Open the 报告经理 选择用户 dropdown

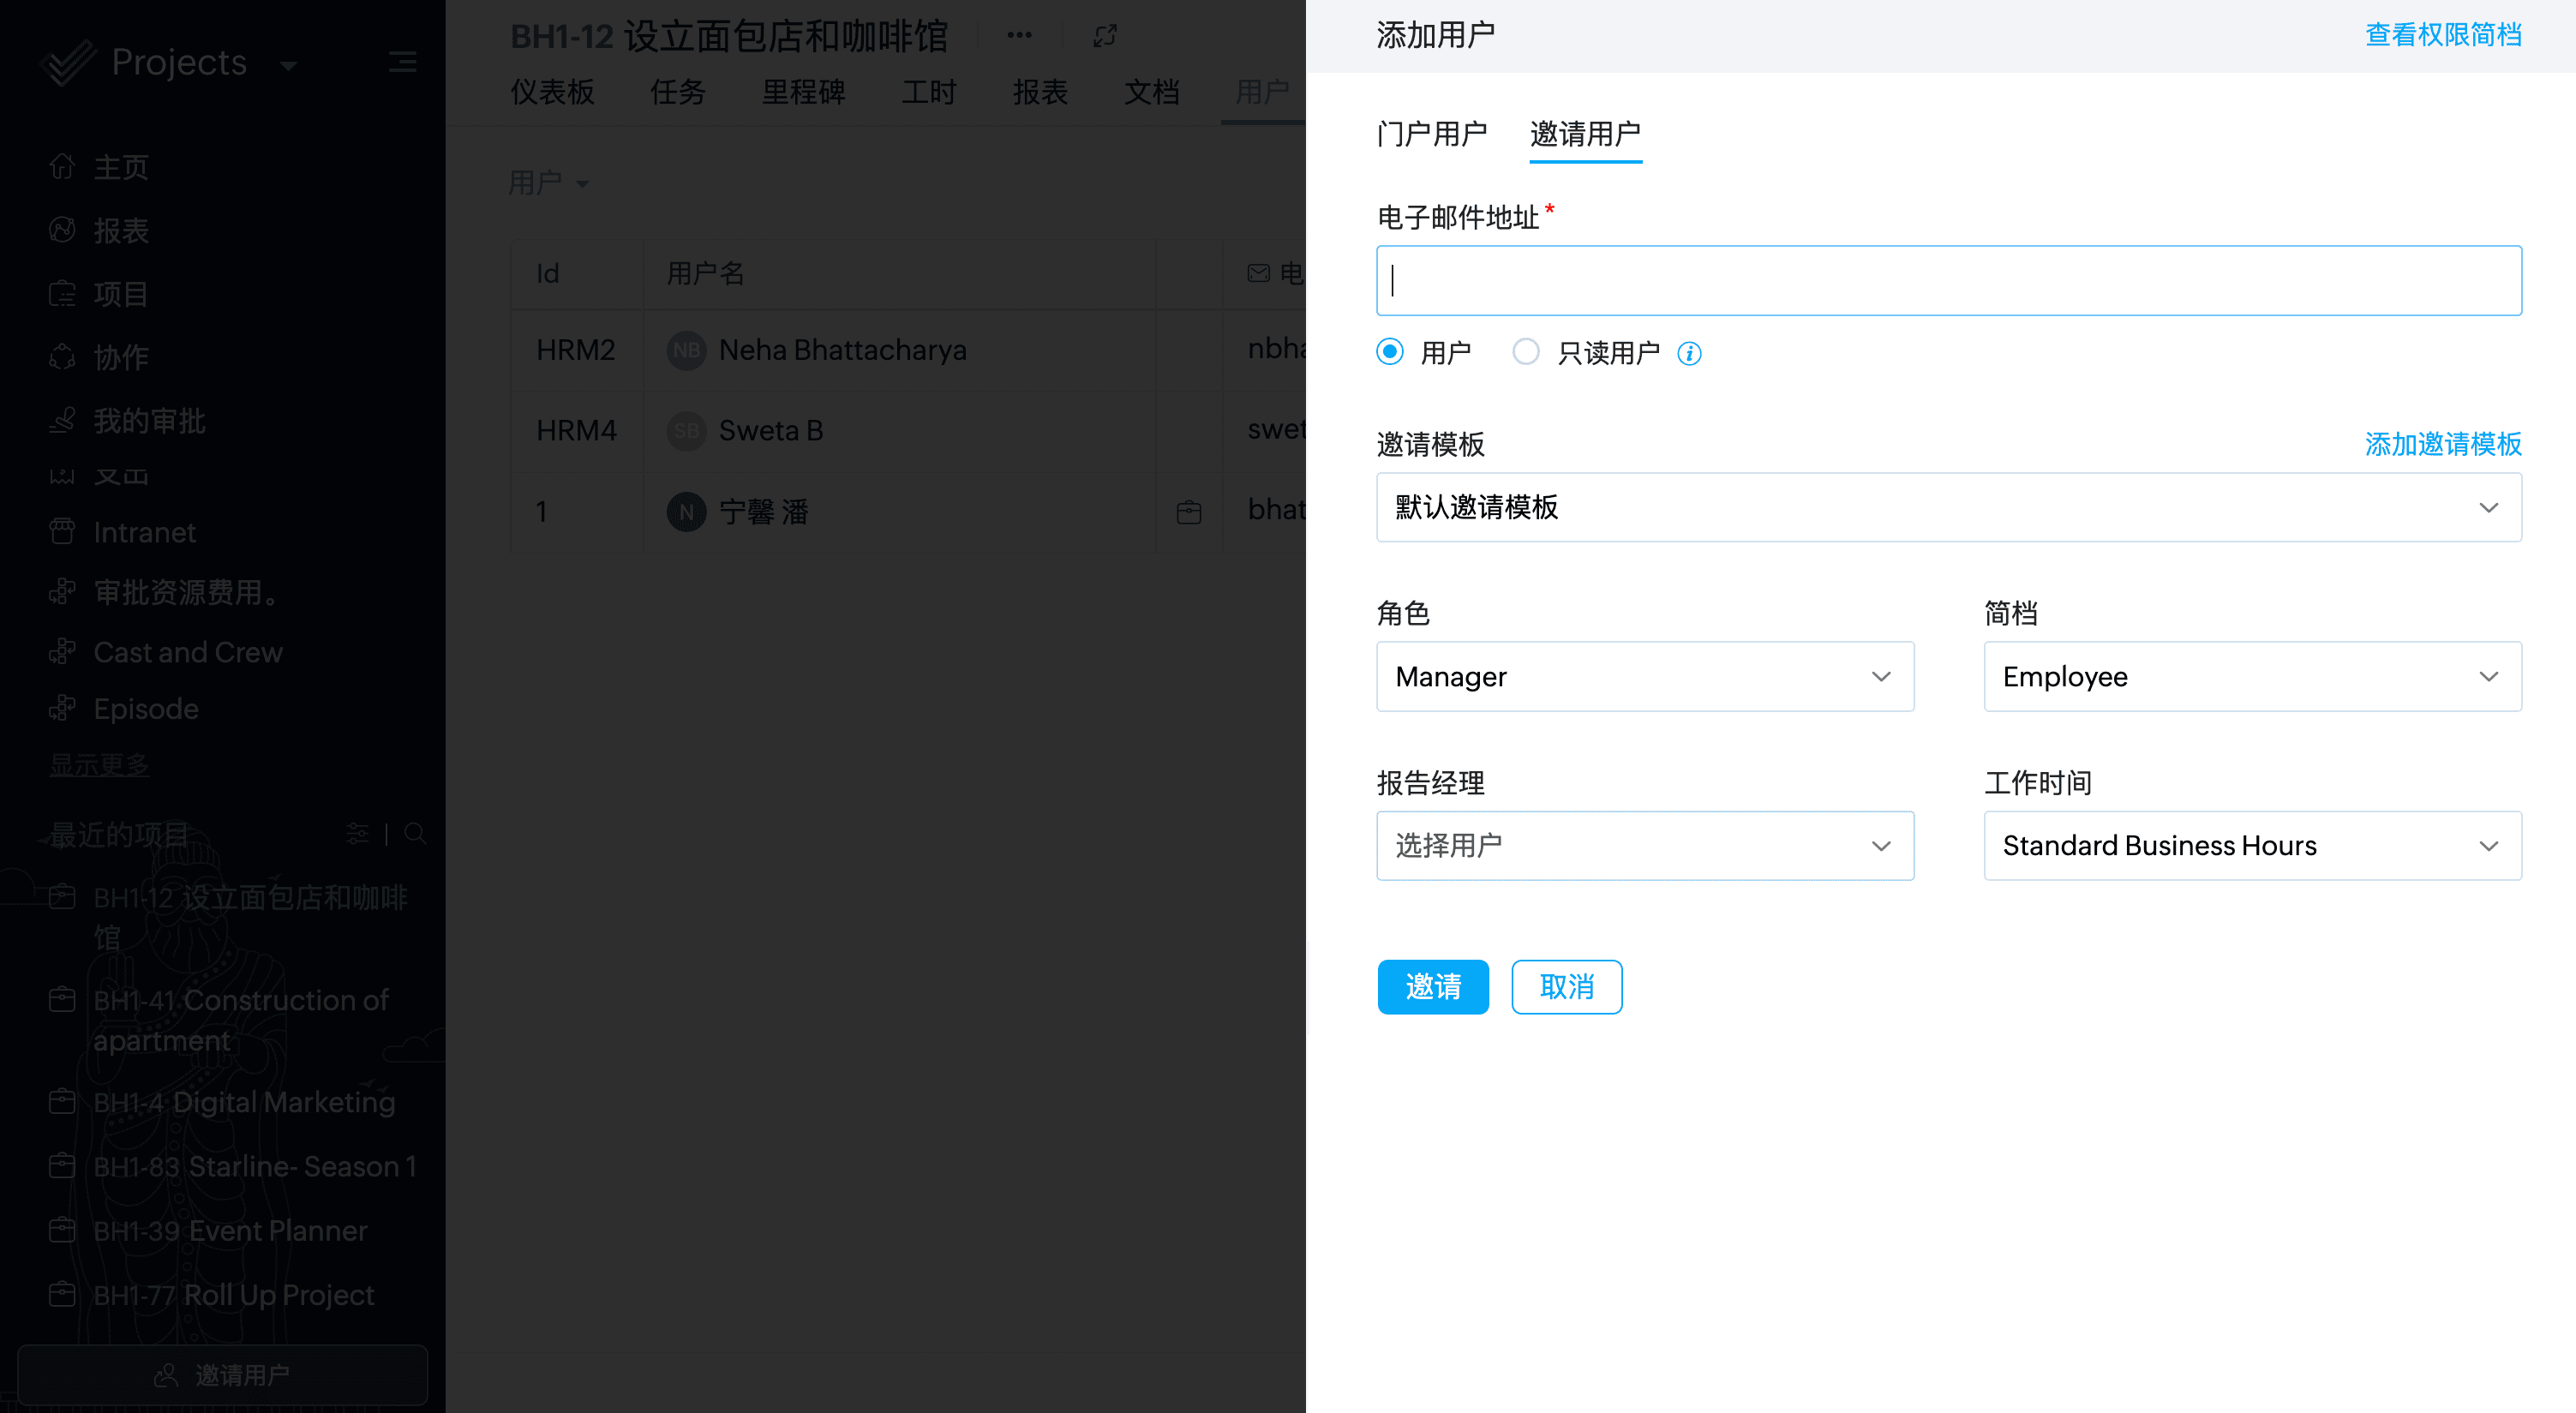[x=1644, y=846]
